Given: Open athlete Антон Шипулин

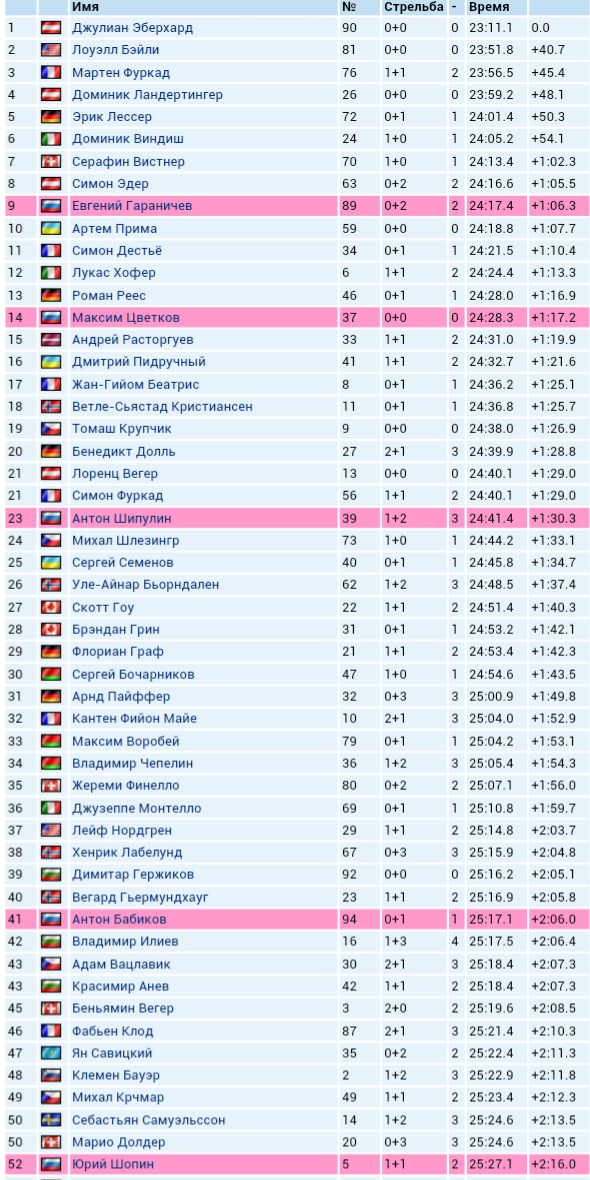Looking at the screenshot, I should point(122,519).
